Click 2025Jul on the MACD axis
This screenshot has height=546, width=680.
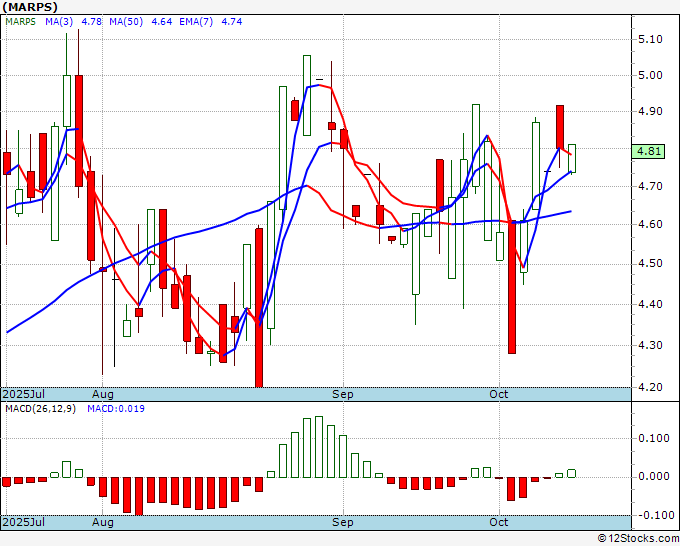[23, 522]
